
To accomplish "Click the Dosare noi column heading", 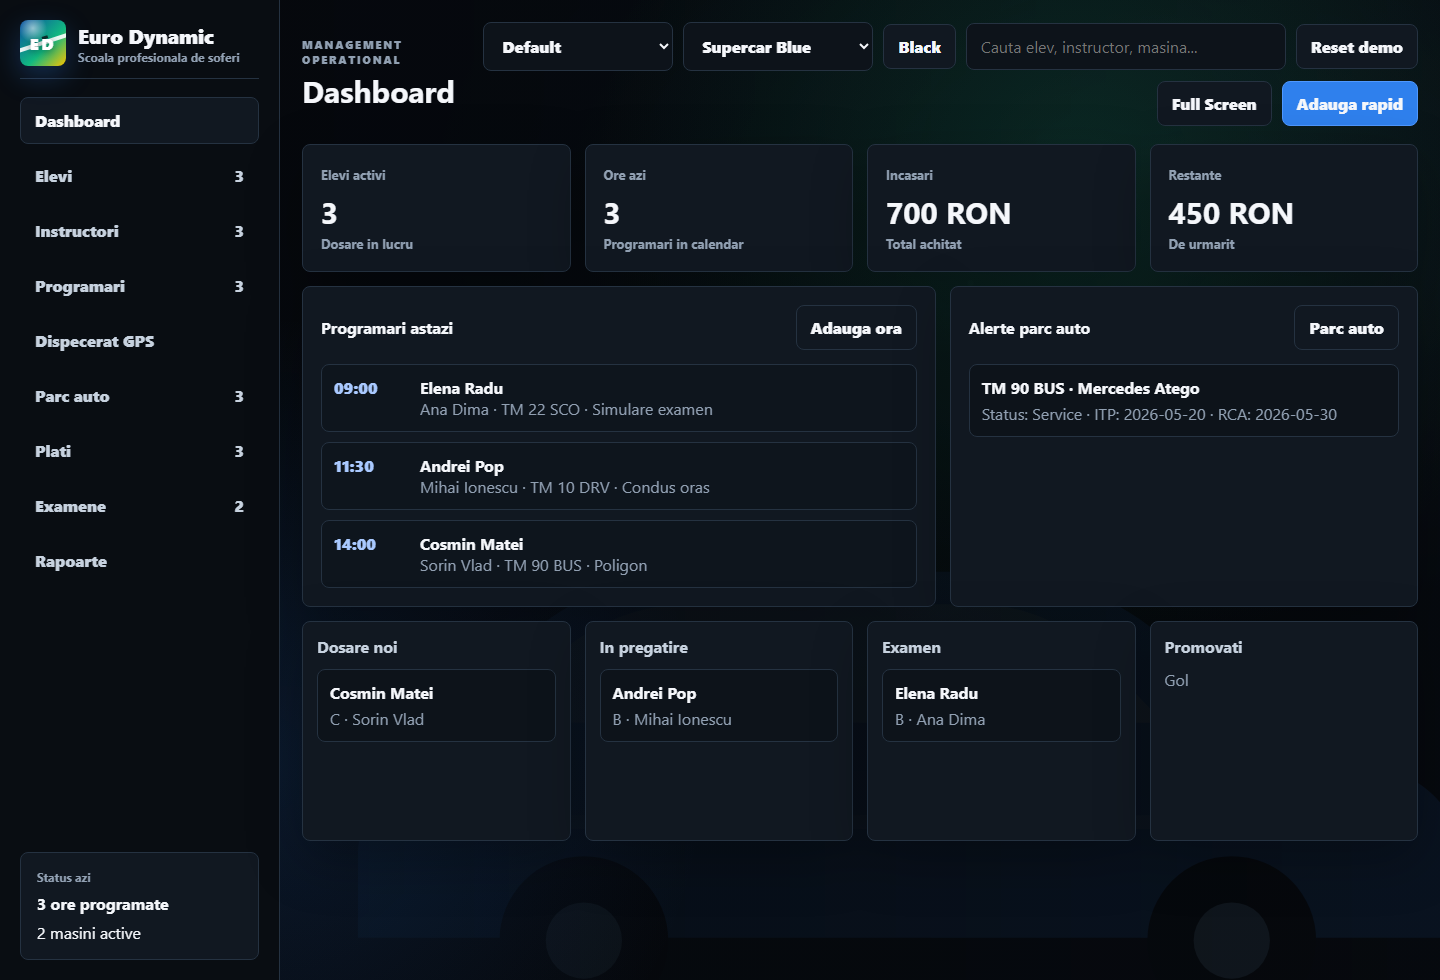I will pyautogui.click(x=357, y=647).
